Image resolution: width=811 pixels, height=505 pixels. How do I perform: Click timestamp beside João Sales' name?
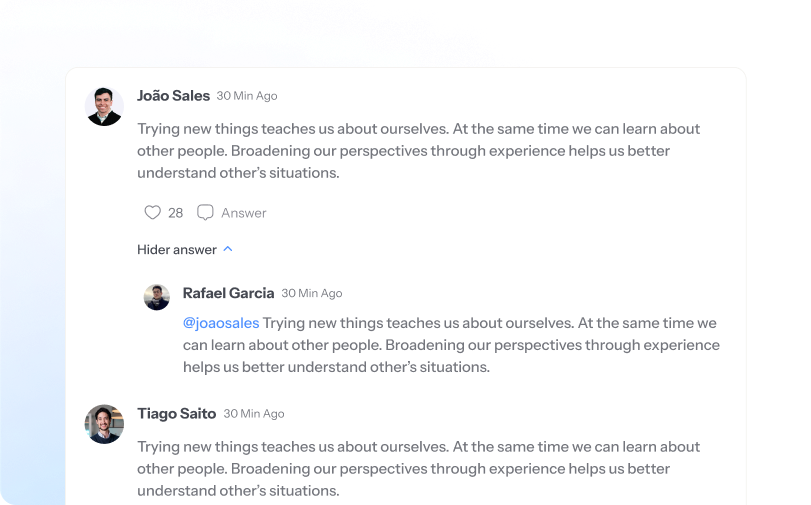247,96
